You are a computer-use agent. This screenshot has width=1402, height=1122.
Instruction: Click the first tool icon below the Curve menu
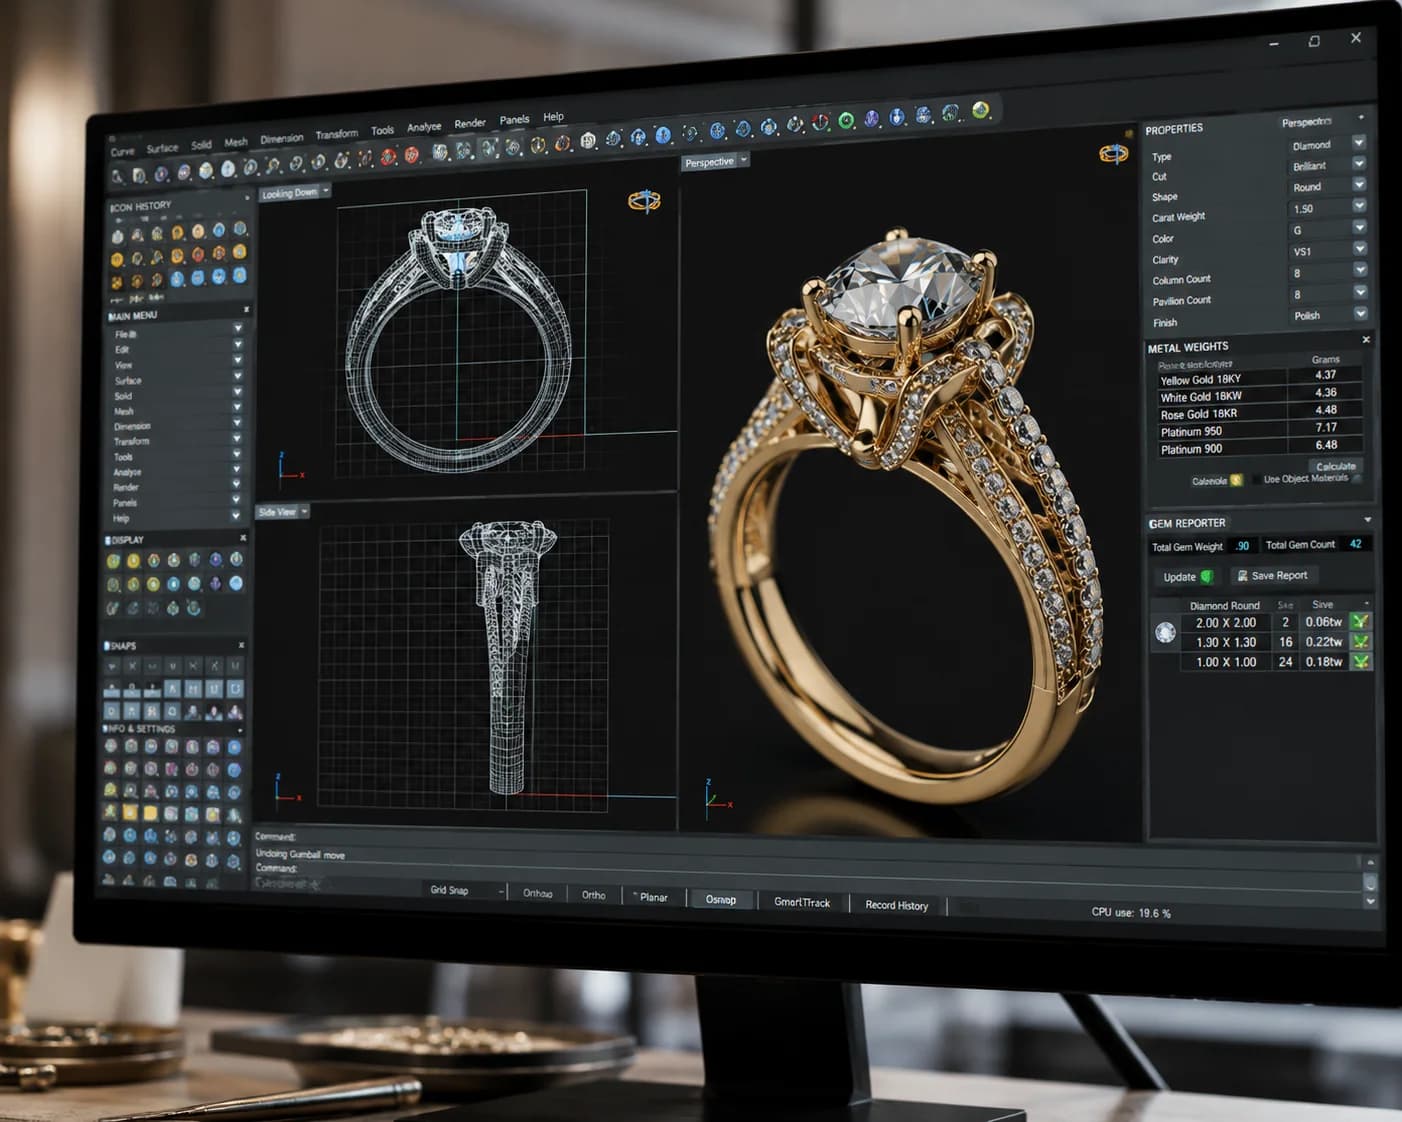coord(118,177)
